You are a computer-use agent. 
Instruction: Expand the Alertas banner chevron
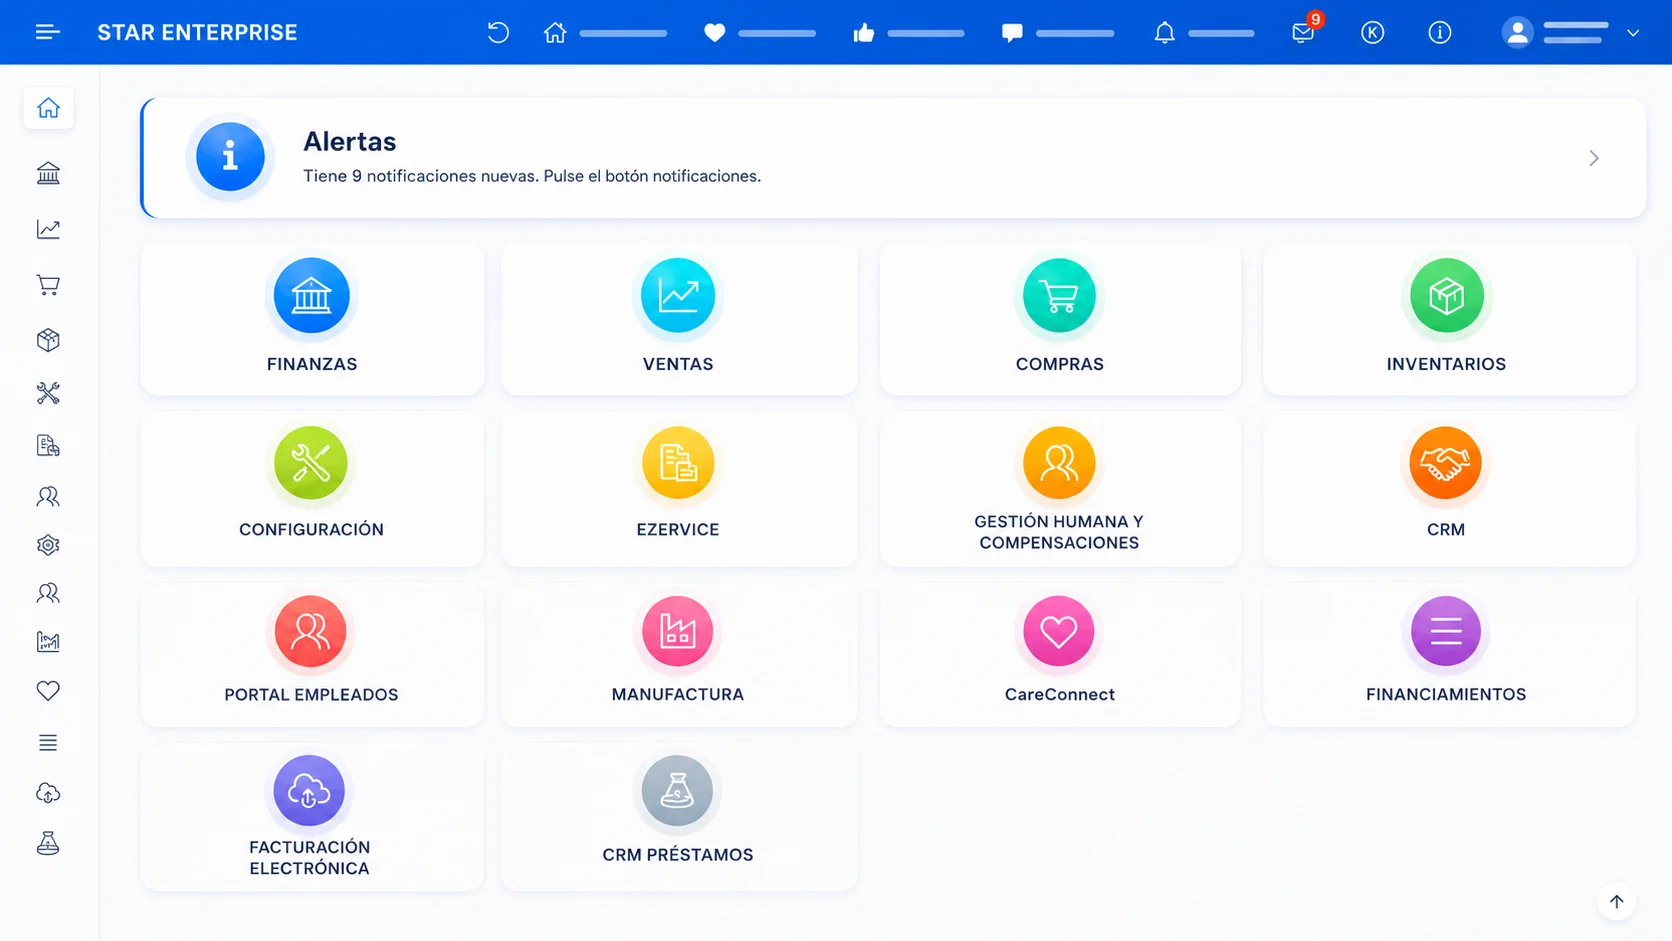click(1594, 158)
